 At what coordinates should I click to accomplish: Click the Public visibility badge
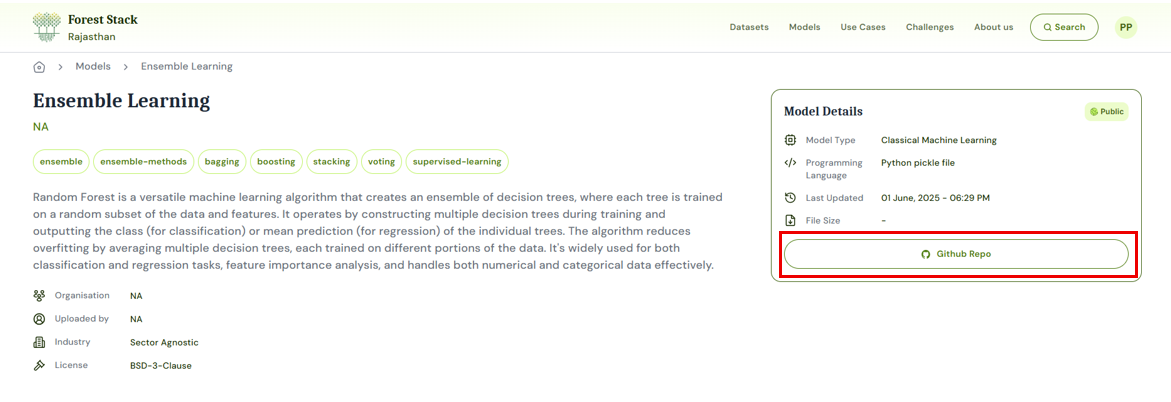1106,112
